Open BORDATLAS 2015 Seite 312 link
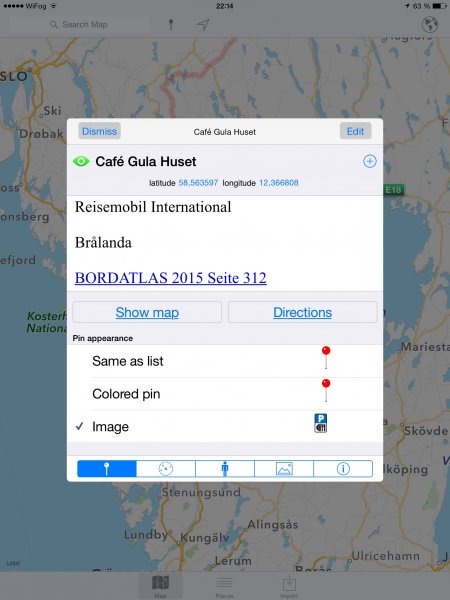The height and width of the screenshot is (600, 450). pos(171,278)
